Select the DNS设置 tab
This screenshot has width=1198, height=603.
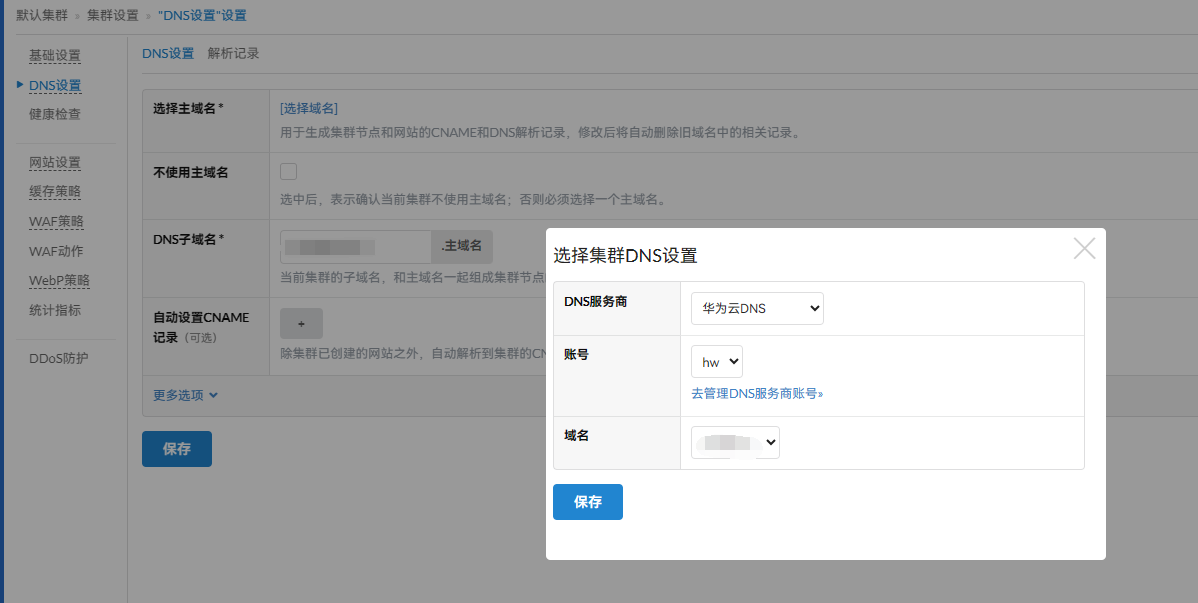[x=168, y=53]
